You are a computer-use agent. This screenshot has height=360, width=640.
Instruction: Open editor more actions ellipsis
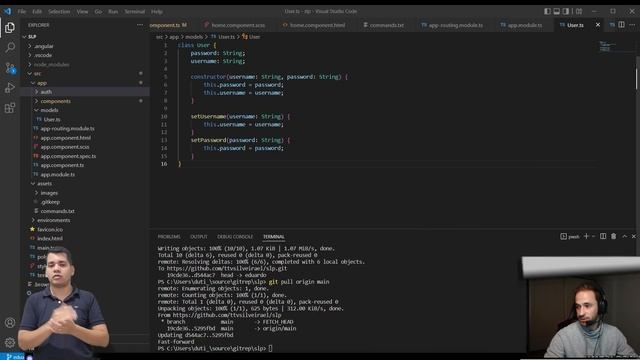(632, 25)
